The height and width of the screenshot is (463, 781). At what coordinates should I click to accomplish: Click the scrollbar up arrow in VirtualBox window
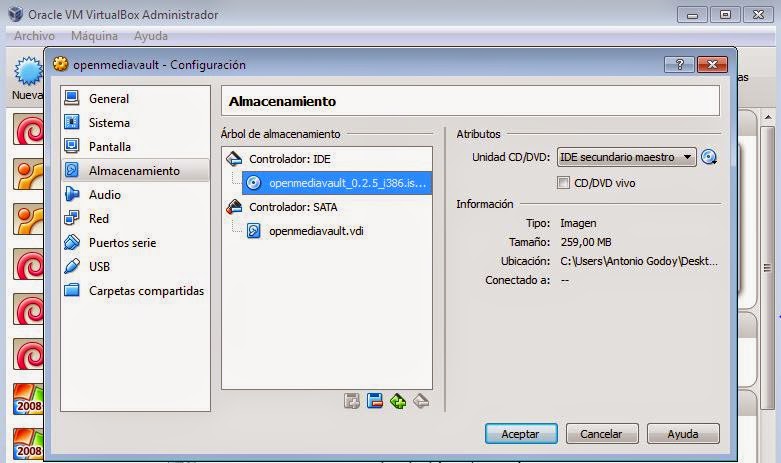coord(768,118)
